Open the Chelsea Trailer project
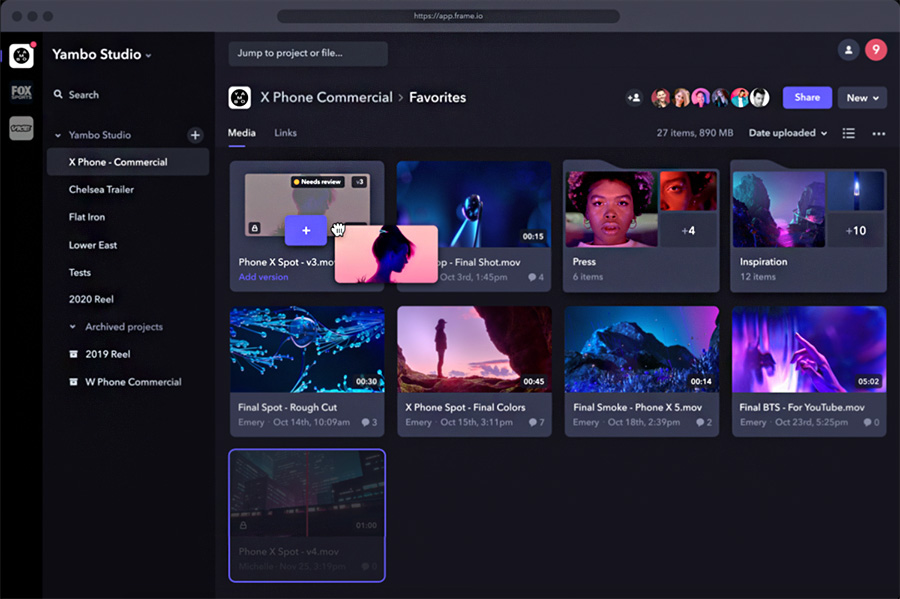The image size is (900, 599). (101, 189)
